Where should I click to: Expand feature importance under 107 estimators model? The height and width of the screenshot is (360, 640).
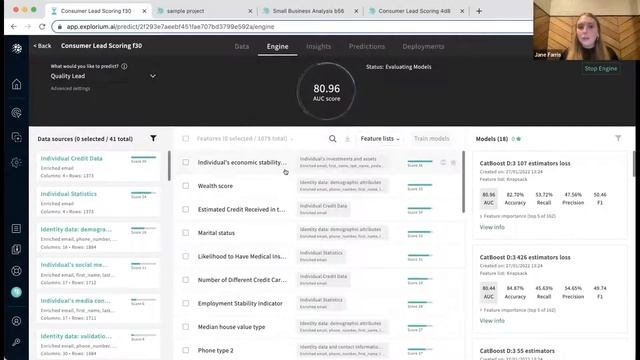point(518,216)
